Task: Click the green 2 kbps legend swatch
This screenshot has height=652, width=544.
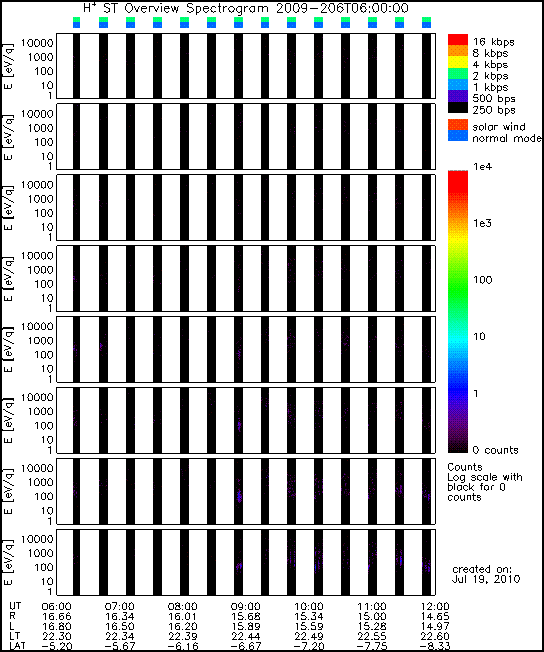Action: pyautogui.click(x=457, y=74)
